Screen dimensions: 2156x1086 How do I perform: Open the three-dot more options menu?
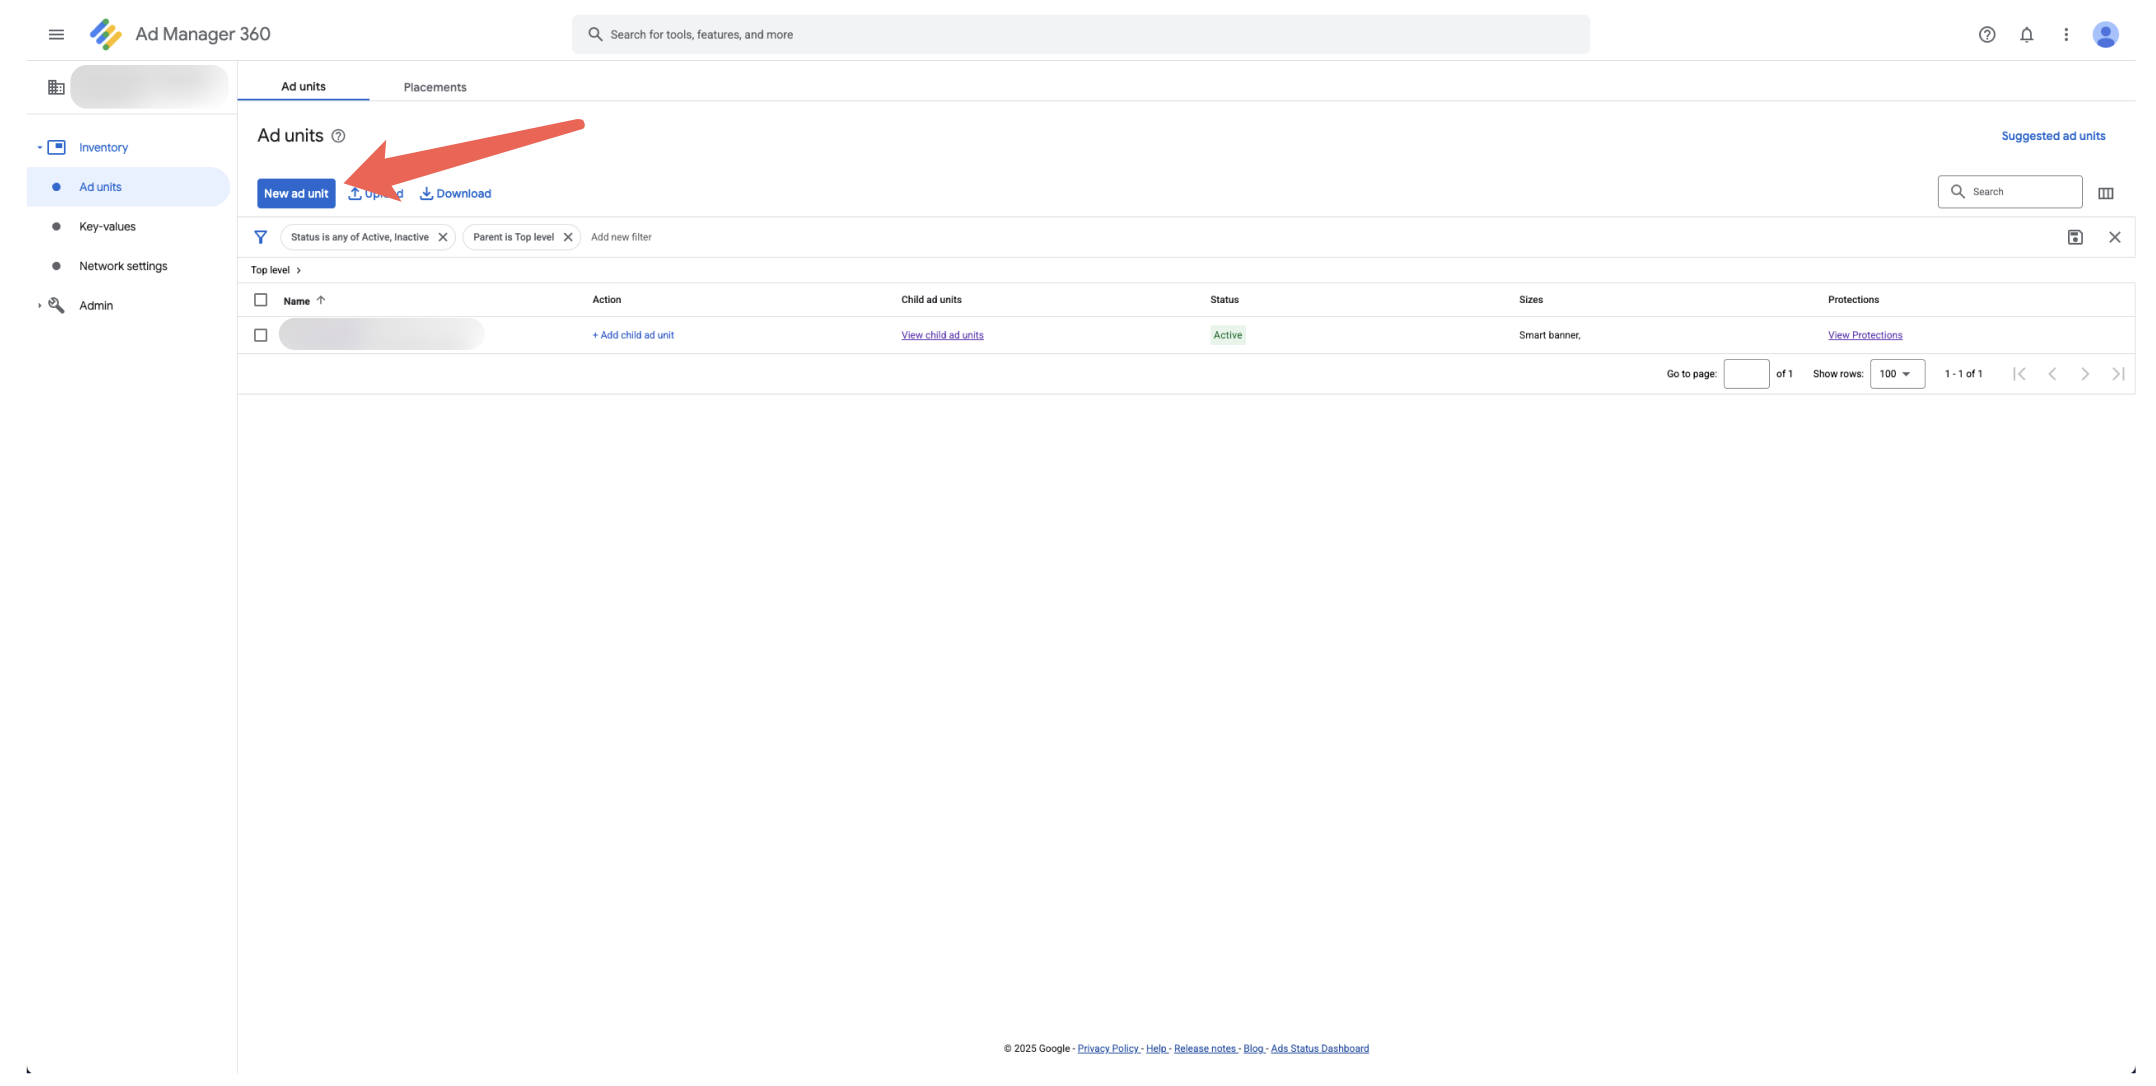[x=2066, y=34]
